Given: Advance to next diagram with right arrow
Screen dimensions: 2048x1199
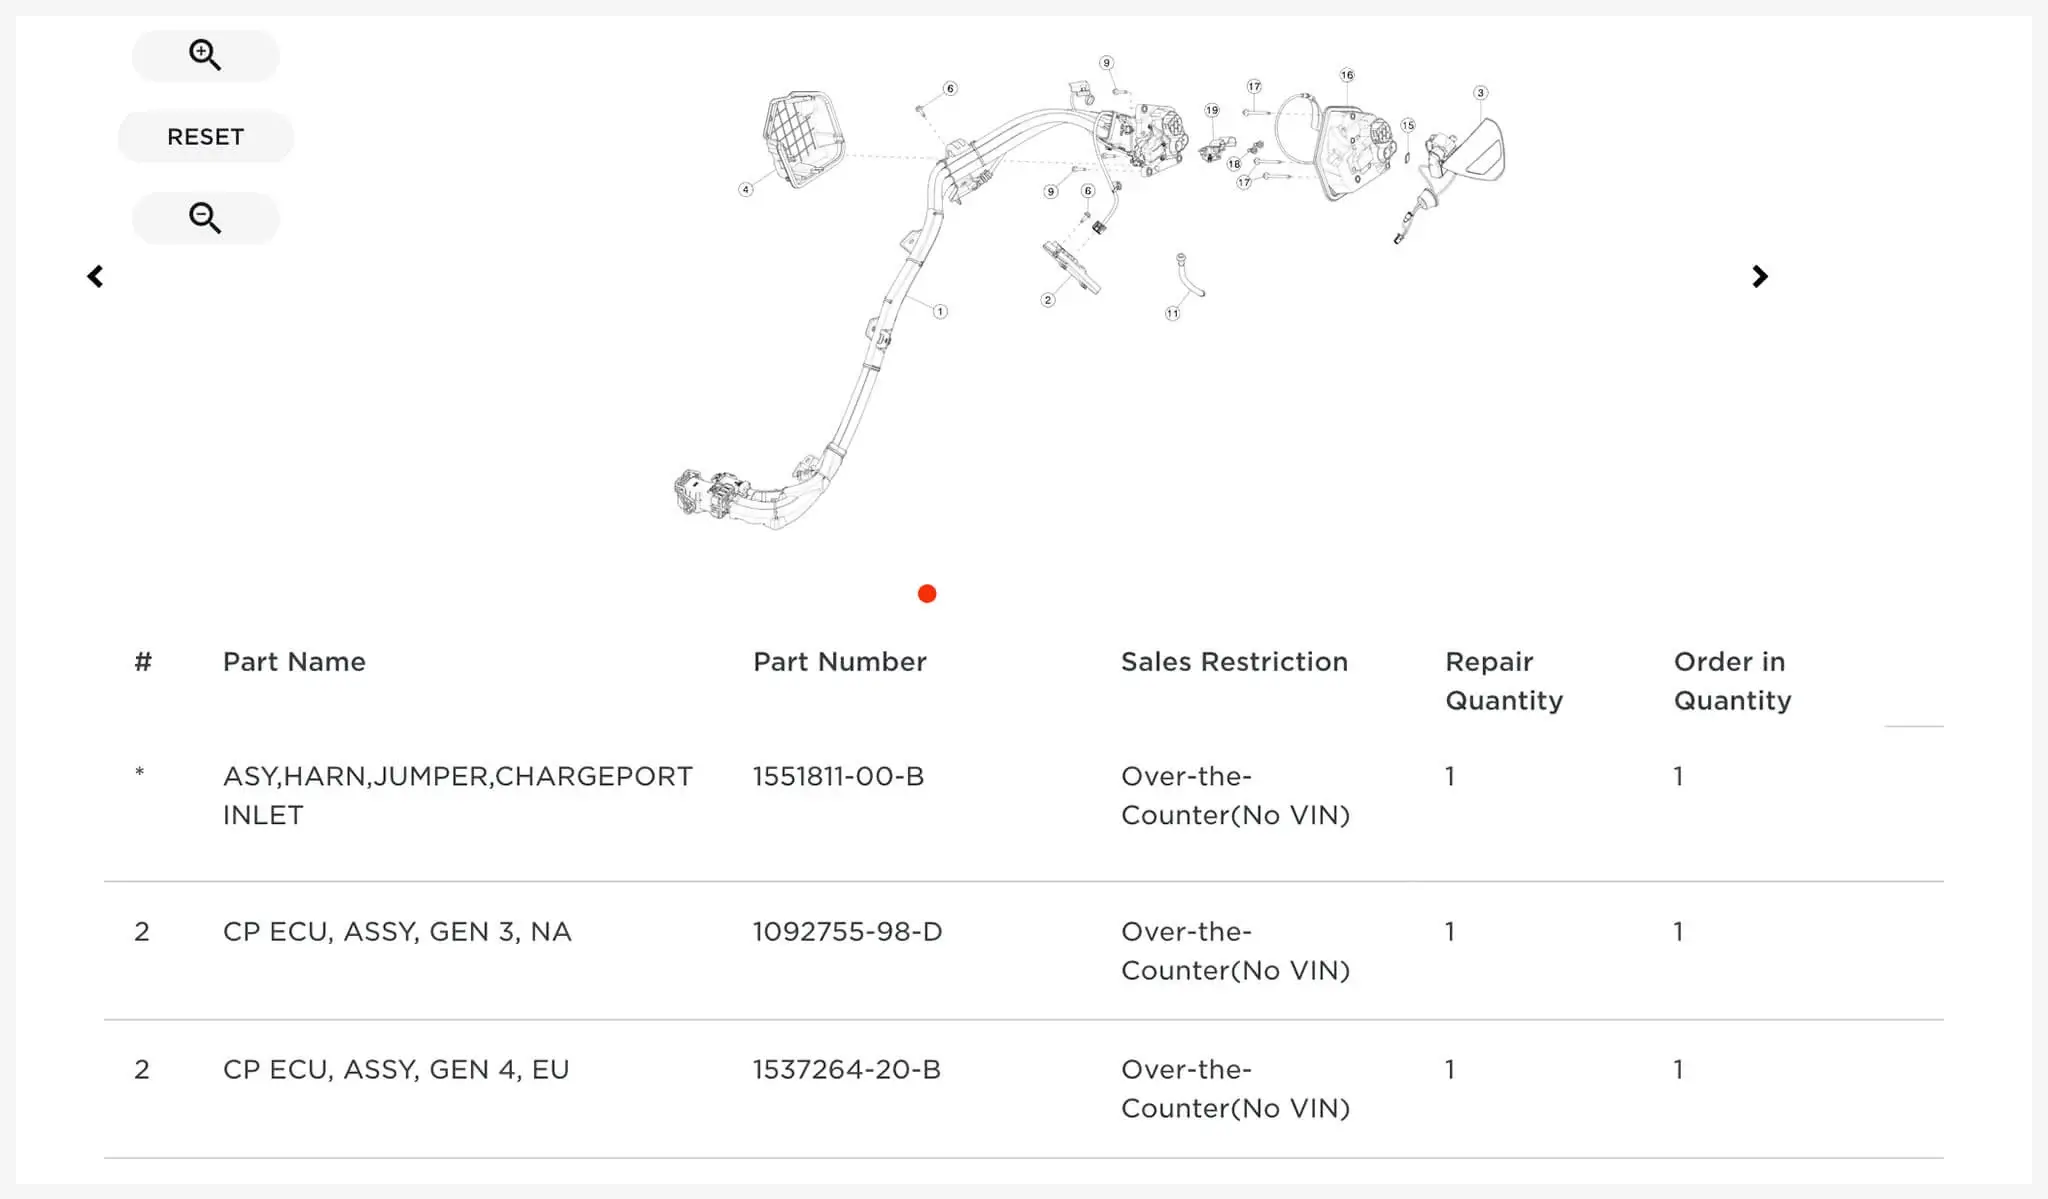Looking at the screenshot, I should pyautogui.click(x=1760, y=276).
